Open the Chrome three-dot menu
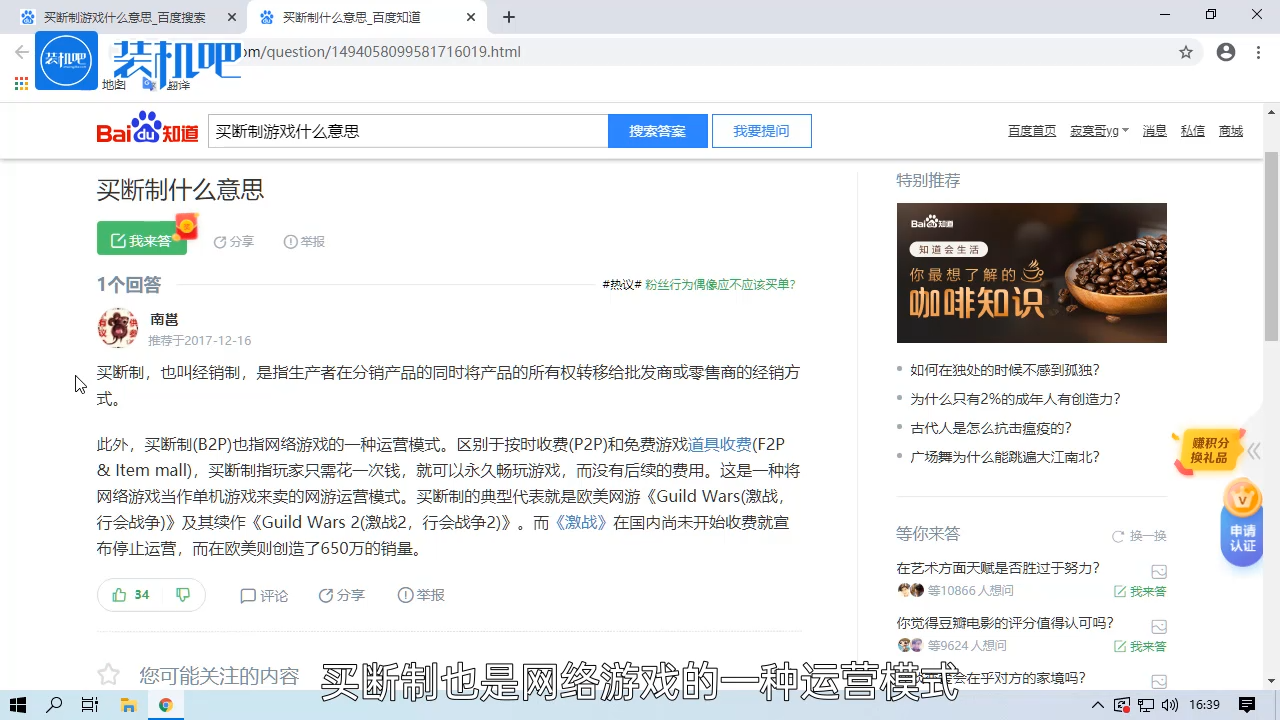The height and width of the screenshot is (720, 1280). [1257, 52]
